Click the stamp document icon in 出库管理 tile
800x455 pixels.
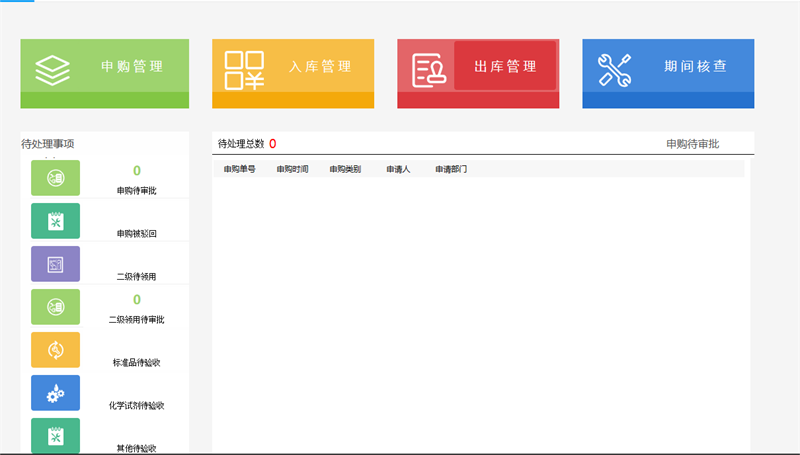click(430, 70)
